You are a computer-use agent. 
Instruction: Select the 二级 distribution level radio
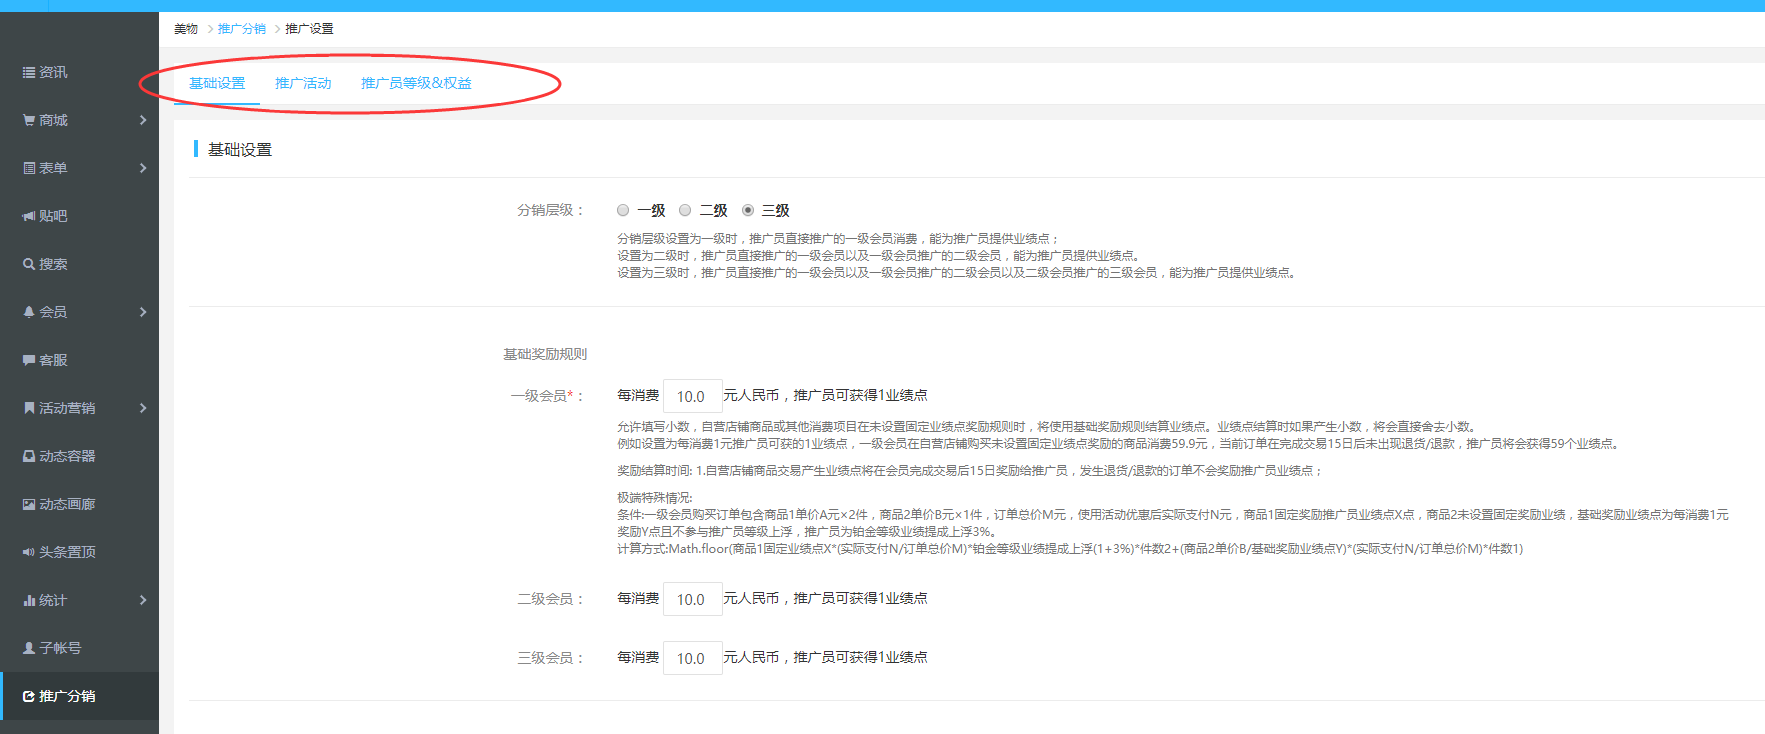click(685, 210)
